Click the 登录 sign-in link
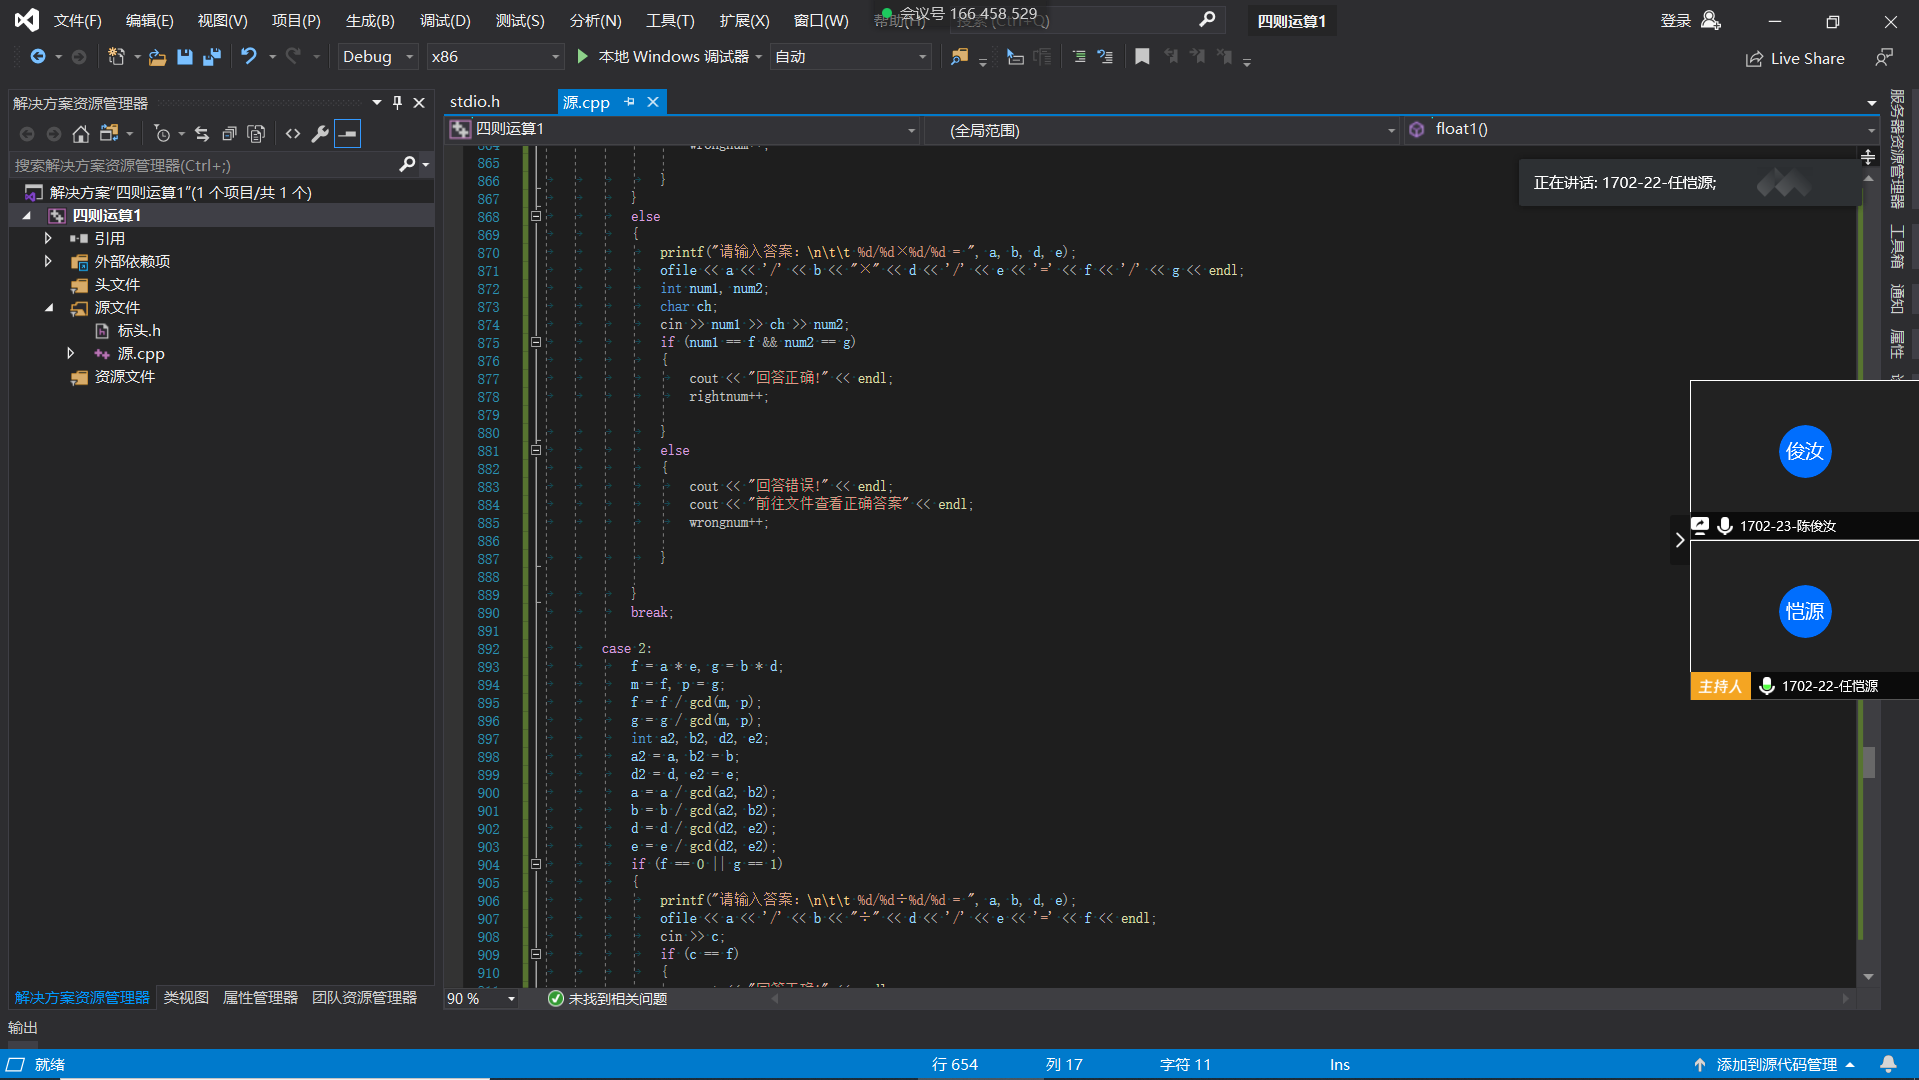Image resolution: width=1919 pixels, height=1080 pixels. pyautogui.click(x=1676, y=20)
